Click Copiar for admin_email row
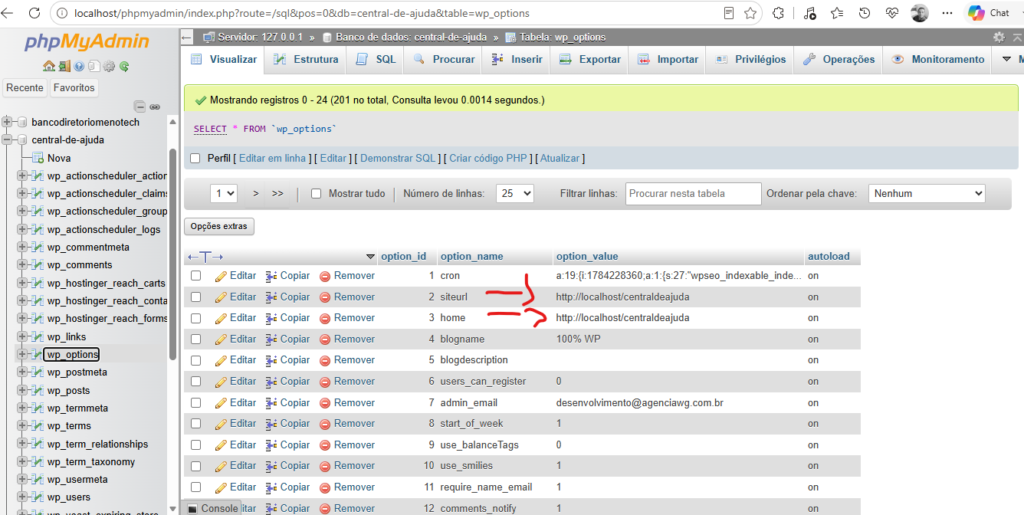The image size is (1024, 515). 288,403
